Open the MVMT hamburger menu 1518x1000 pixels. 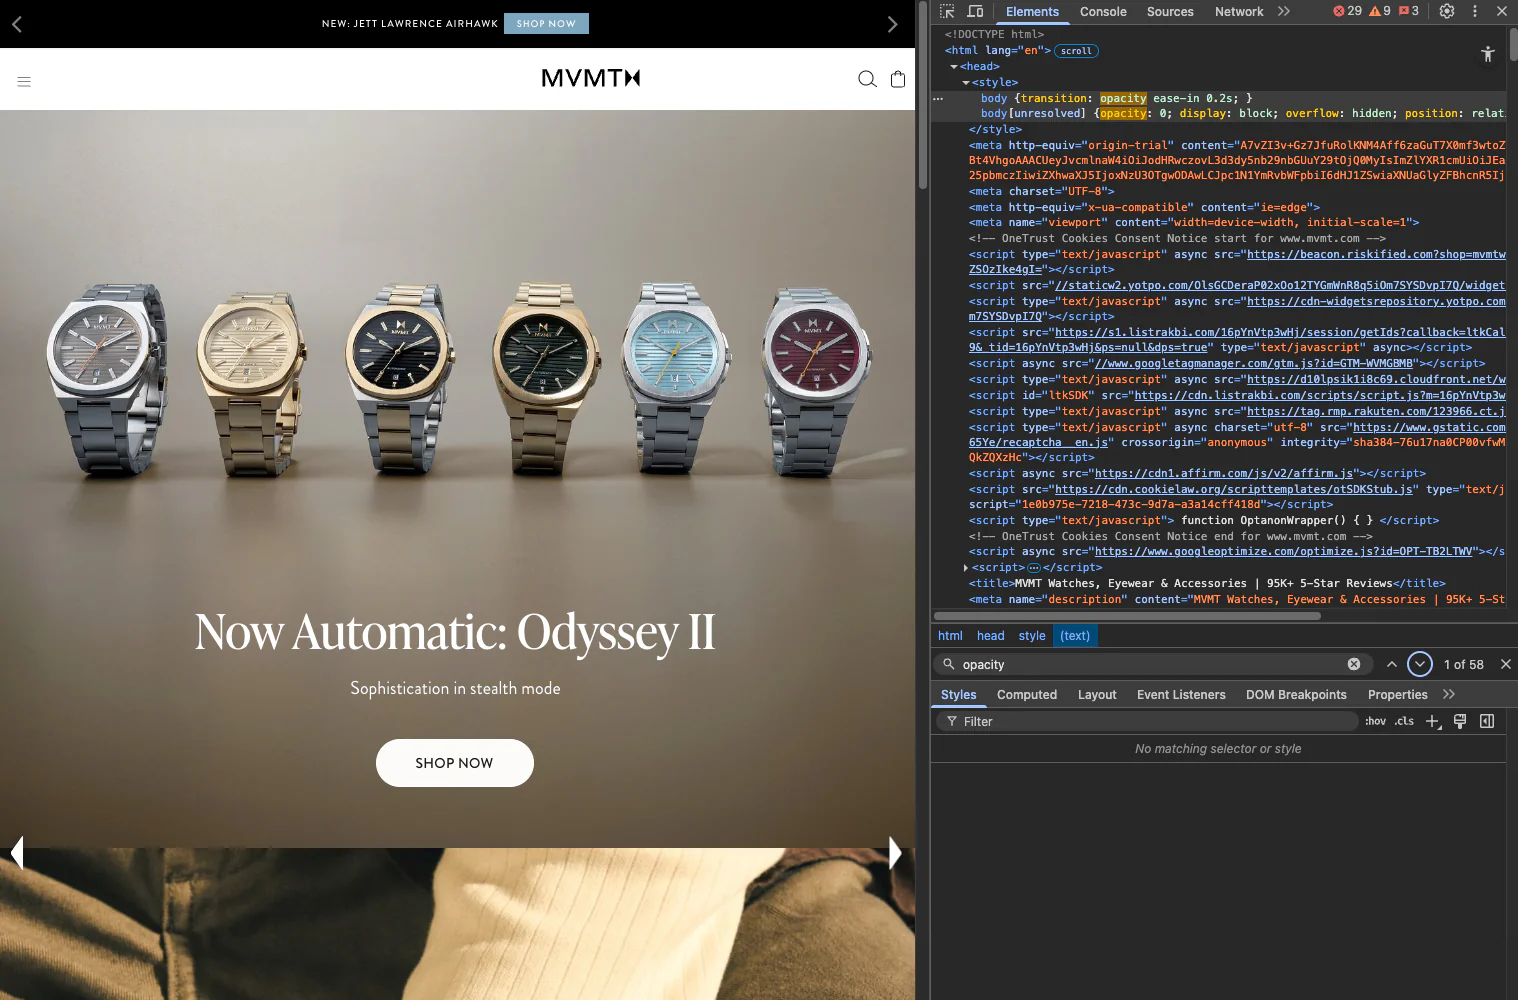pos(24,81)
